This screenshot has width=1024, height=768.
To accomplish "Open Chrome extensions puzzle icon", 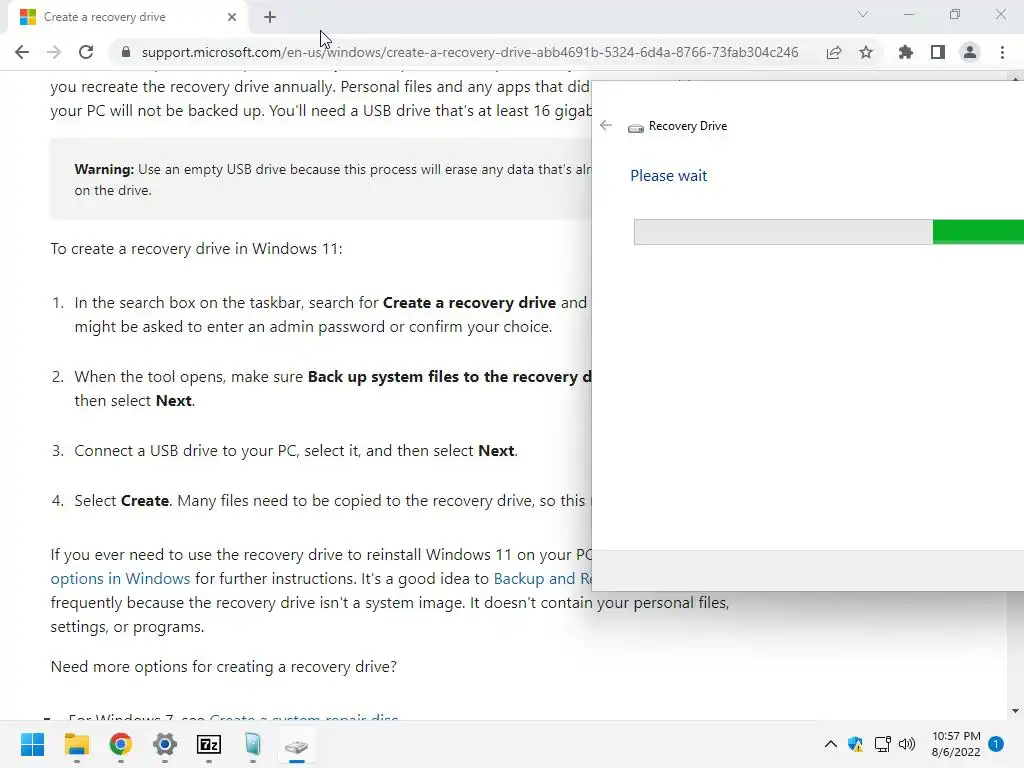I will pyautogui.click(x=906, y=52).
